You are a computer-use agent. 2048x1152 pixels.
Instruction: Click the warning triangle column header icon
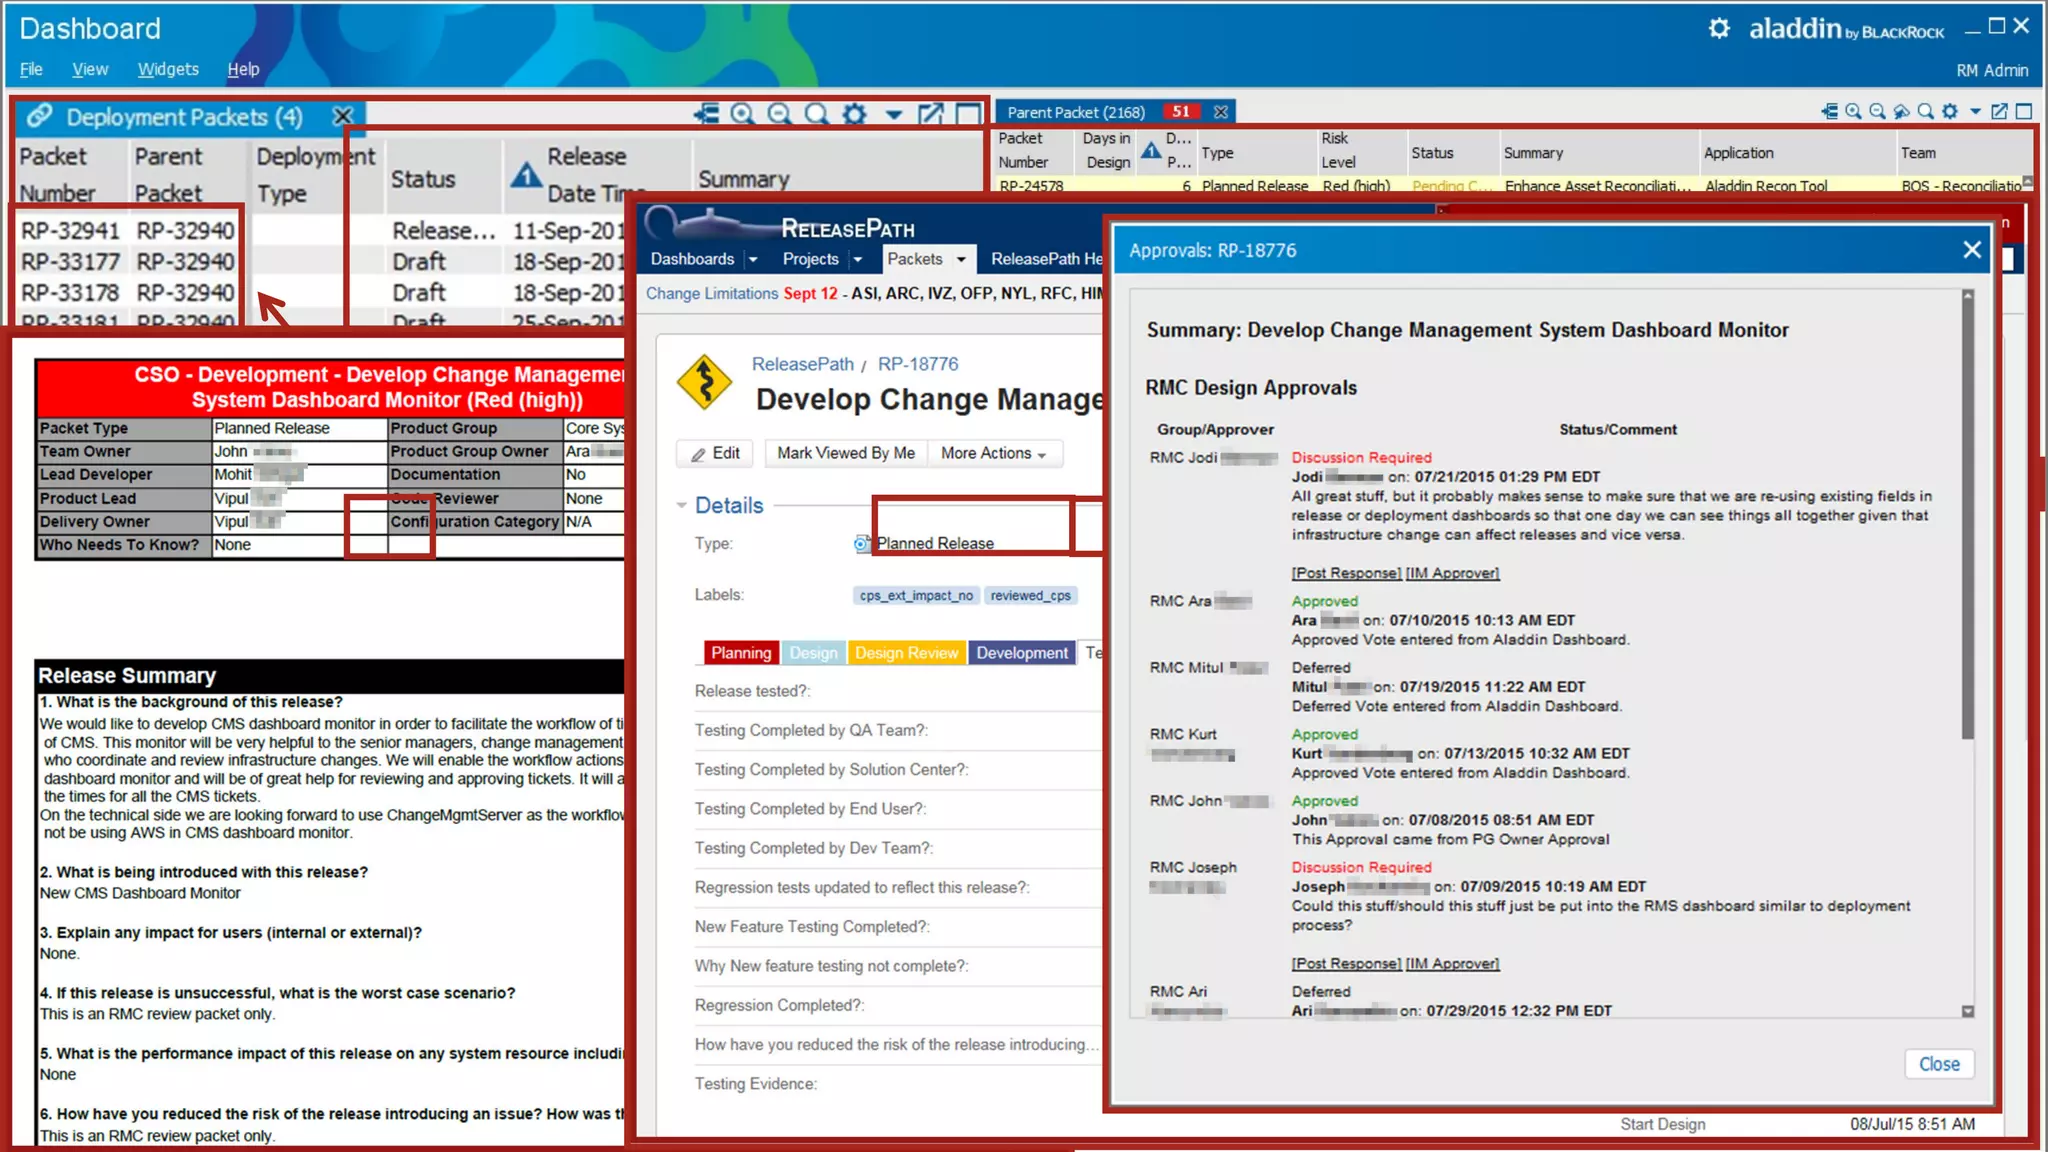(526, 176)
